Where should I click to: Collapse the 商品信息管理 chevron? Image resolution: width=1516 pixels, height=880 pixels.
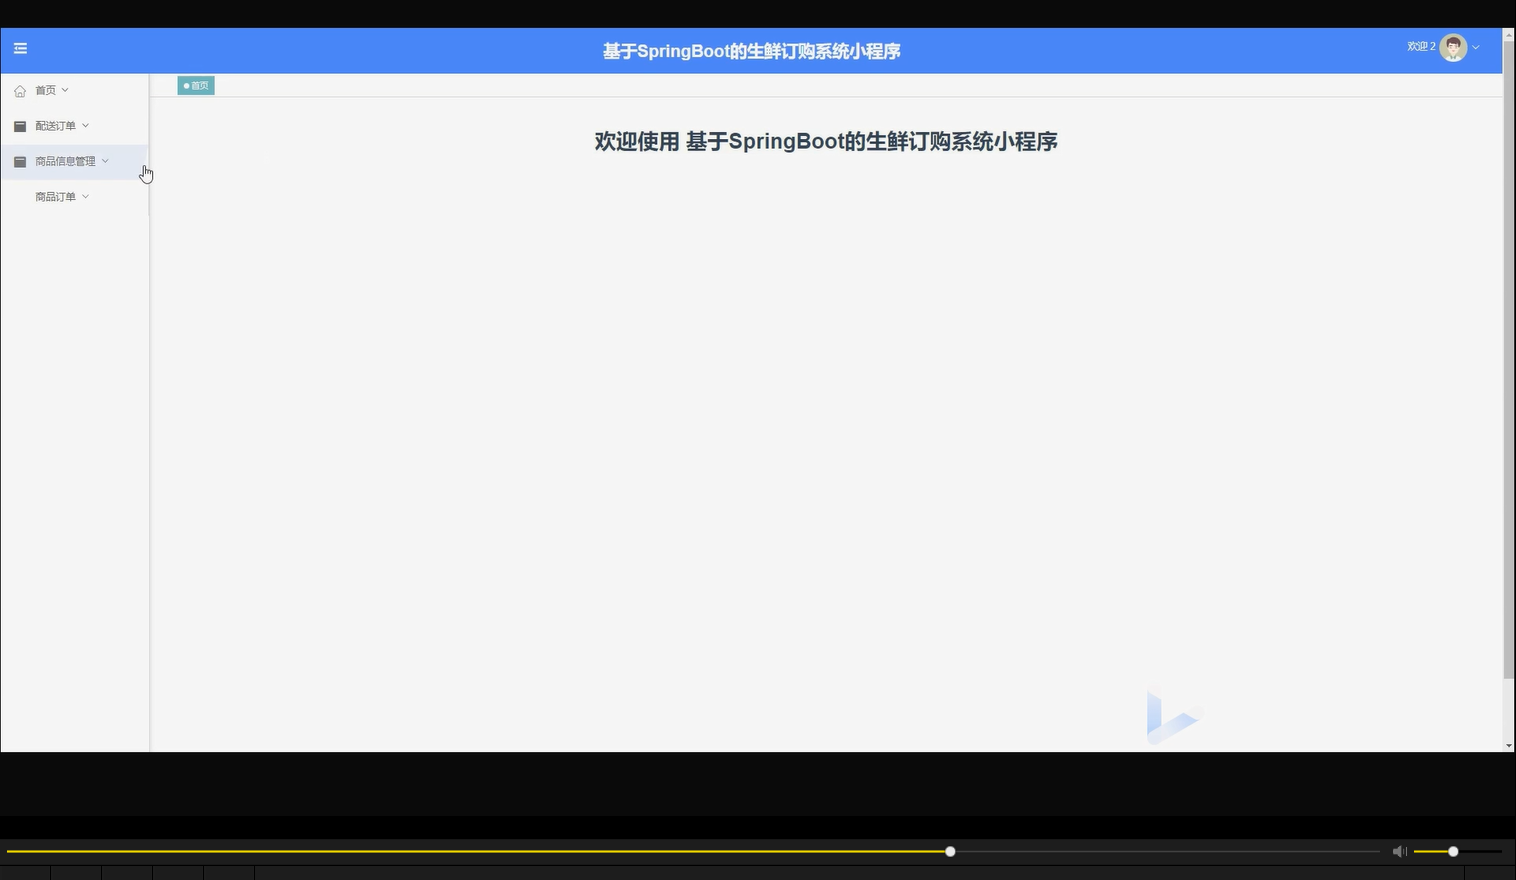click(x=105, y=160)
